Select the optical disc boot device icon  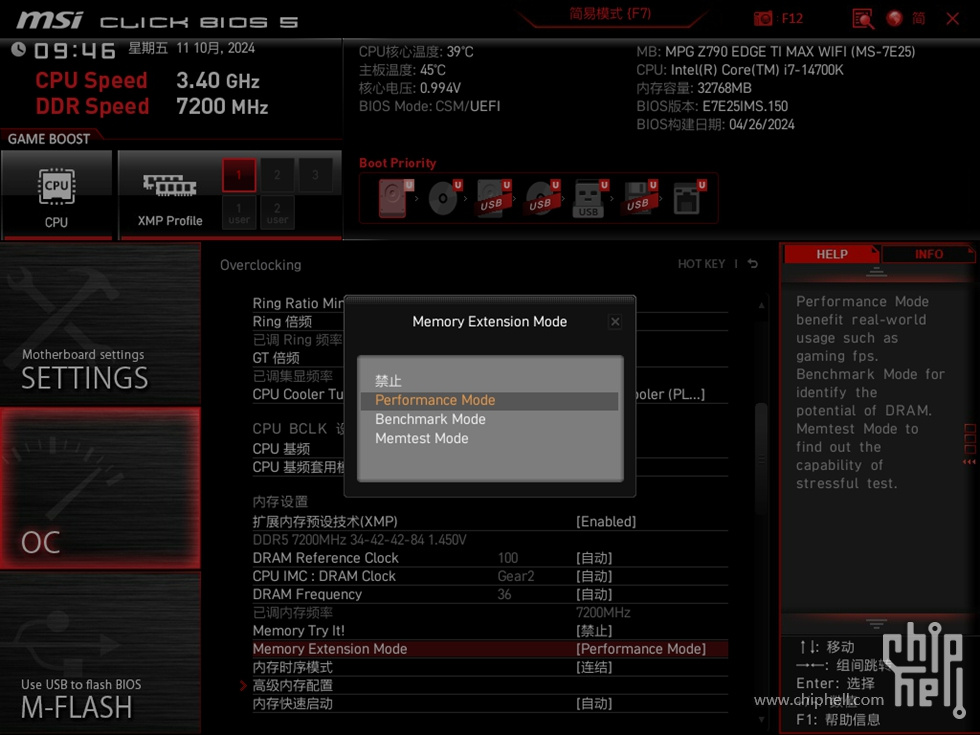[x=444, y=198]
